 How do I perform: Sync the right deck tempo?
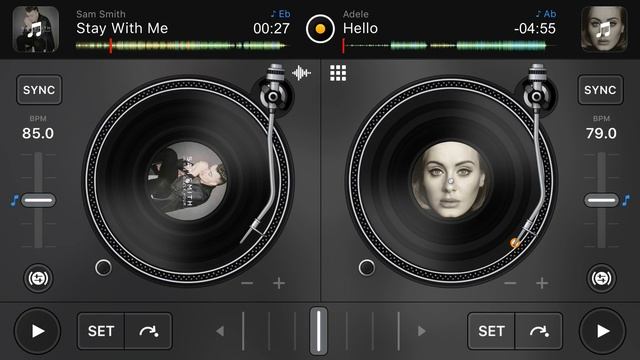[x=600, y=90]
